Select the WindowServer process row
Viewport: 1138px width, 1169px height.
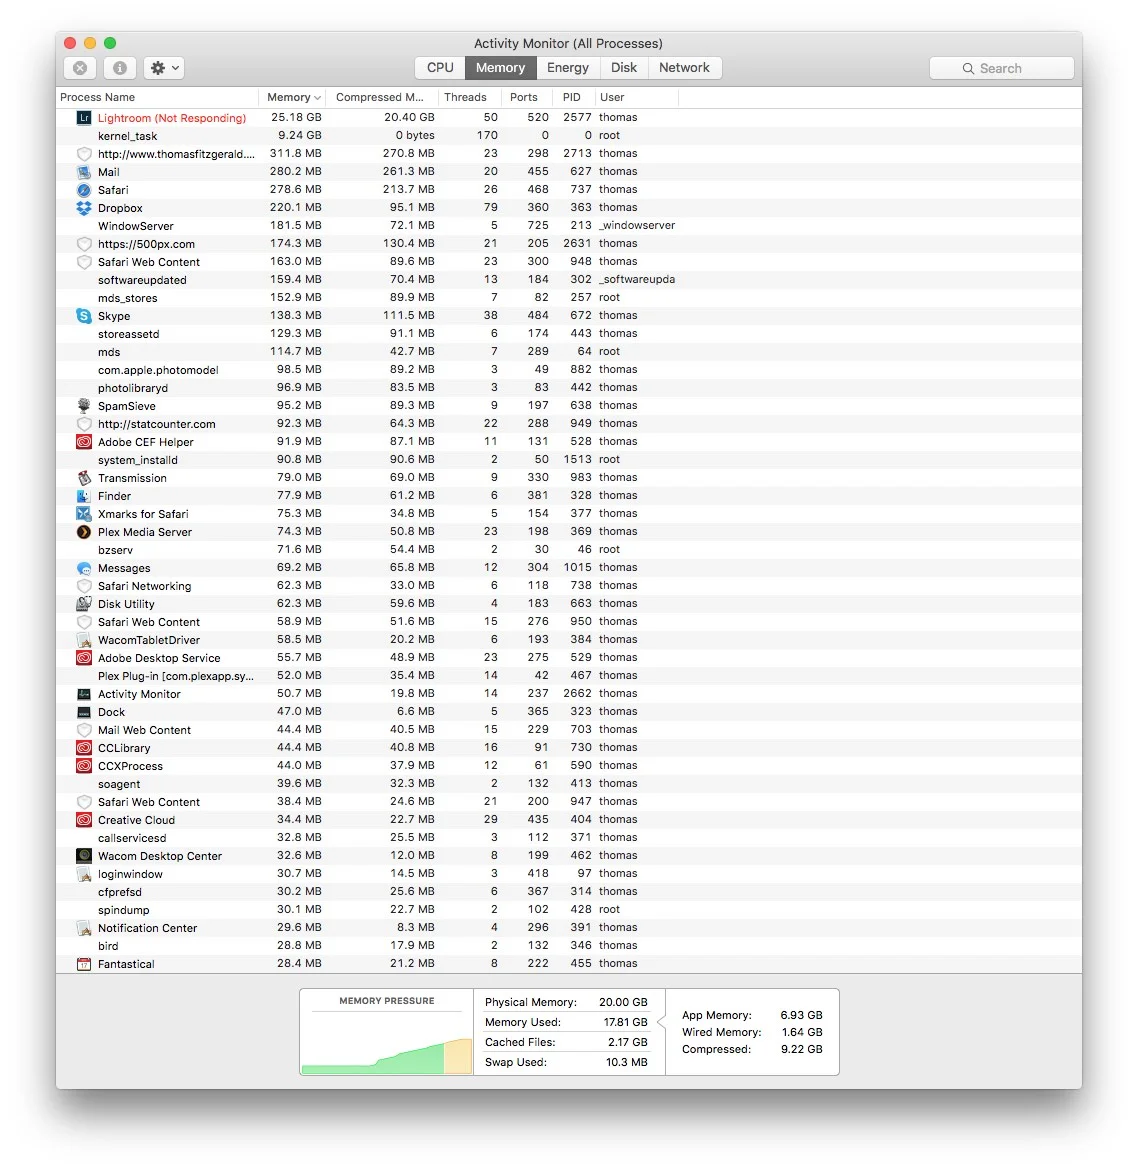569,226
